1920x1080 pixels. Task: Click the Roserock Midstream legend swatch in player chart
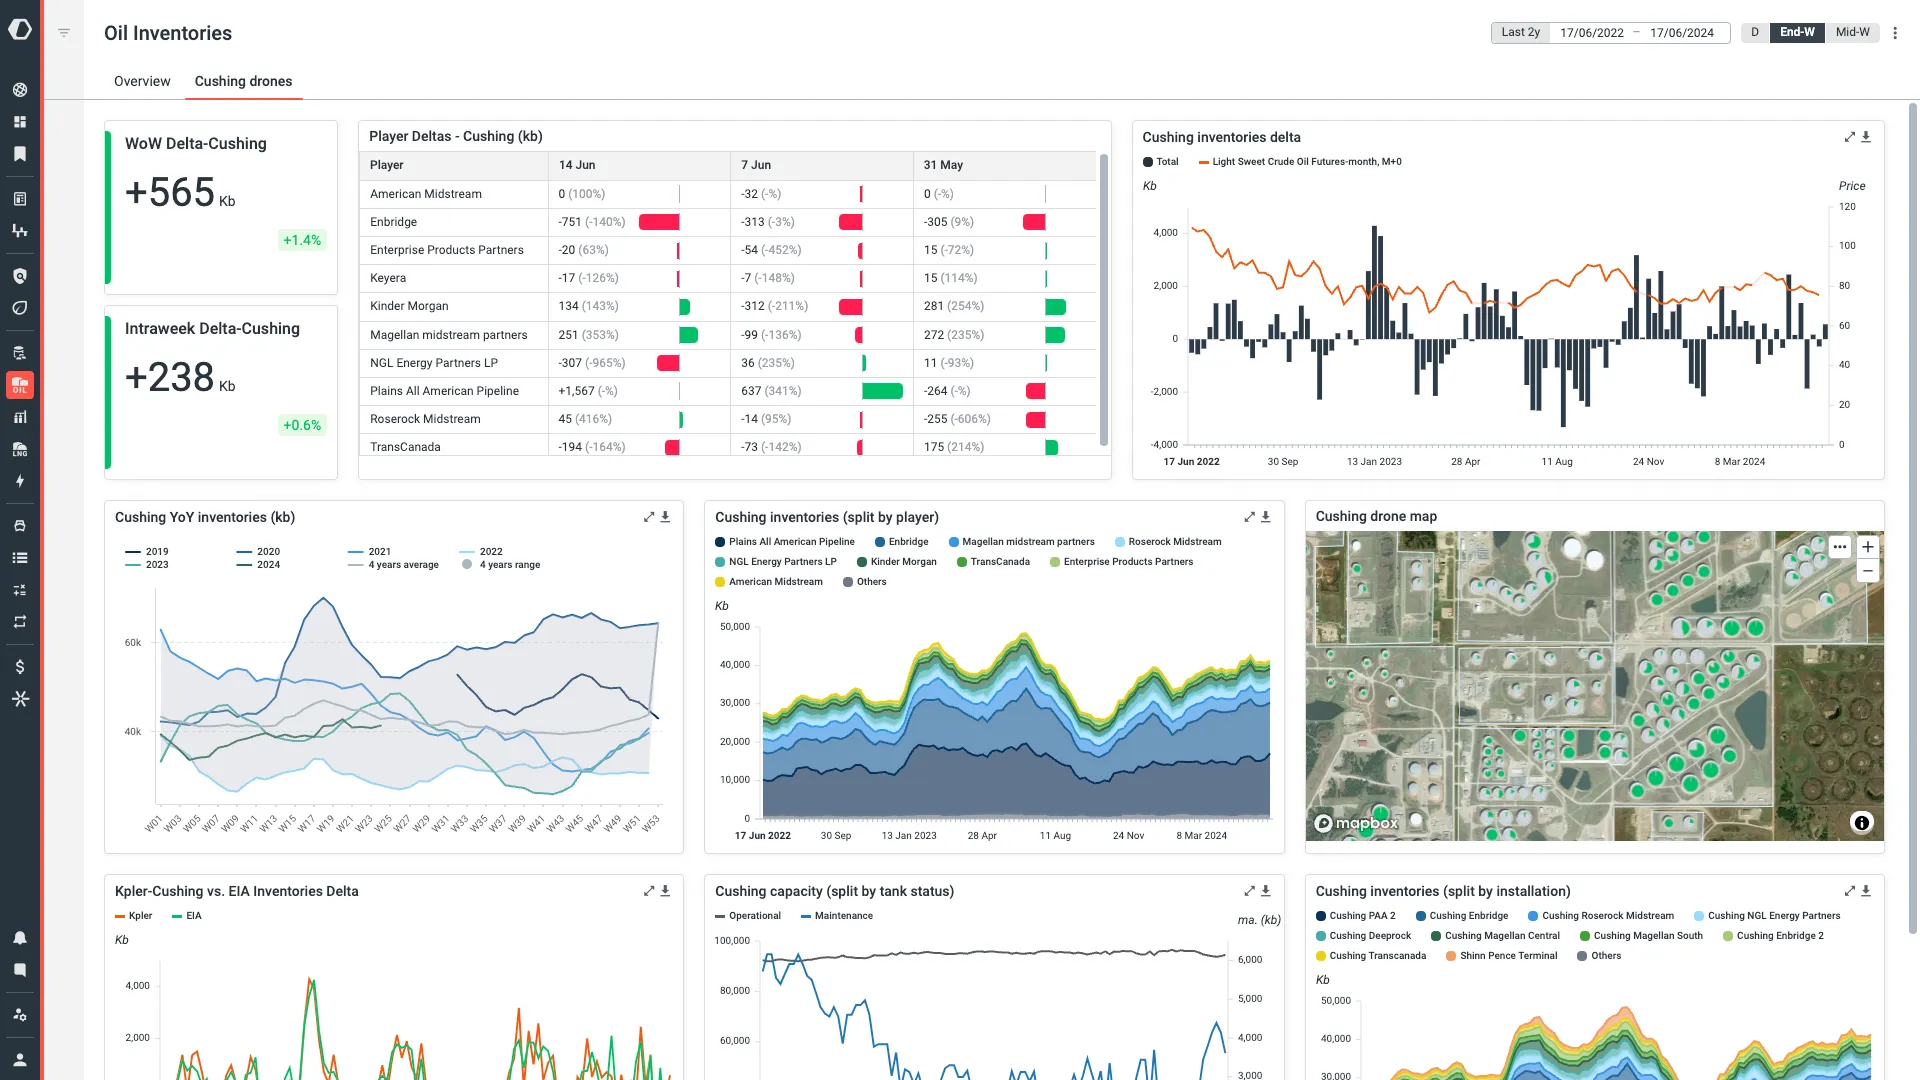pyautogui.click(x=1120, y=542)
